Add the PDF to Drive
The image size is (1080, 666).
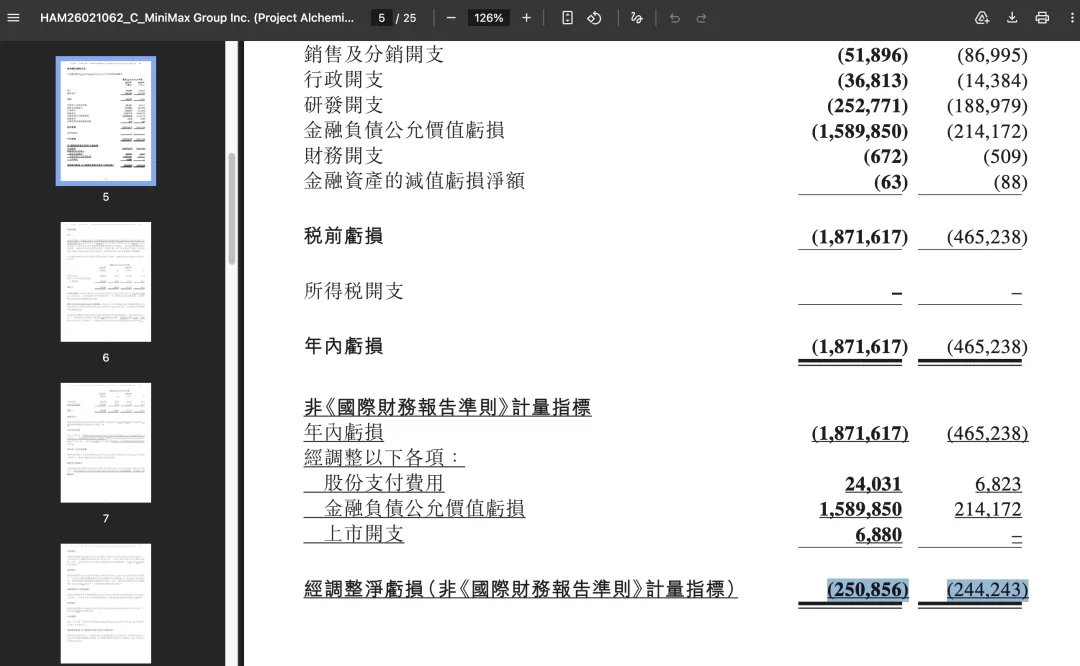(x=982, y=17)
